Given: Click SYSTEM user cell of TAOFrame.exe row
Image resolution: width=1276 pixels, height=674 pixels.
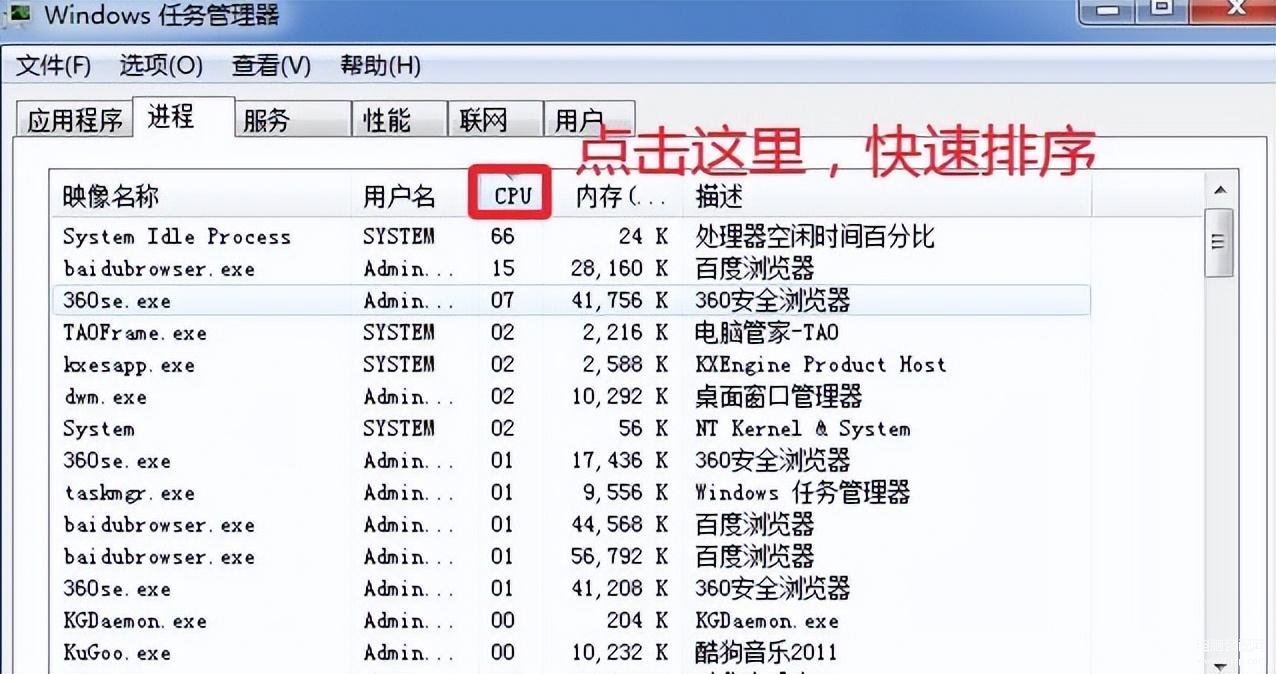Looking at the screenshot, I should tap(399, 333).
